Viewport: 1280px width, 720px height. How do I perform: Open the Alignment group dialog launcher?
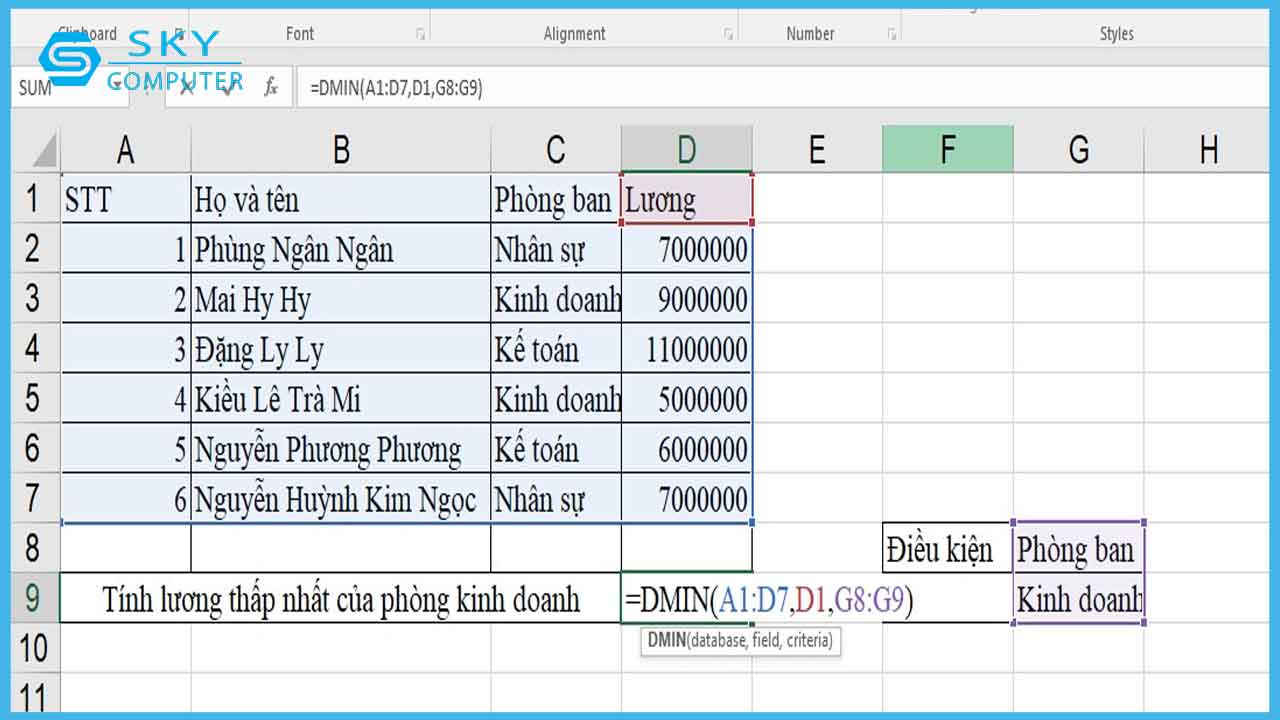click(728, 34)
